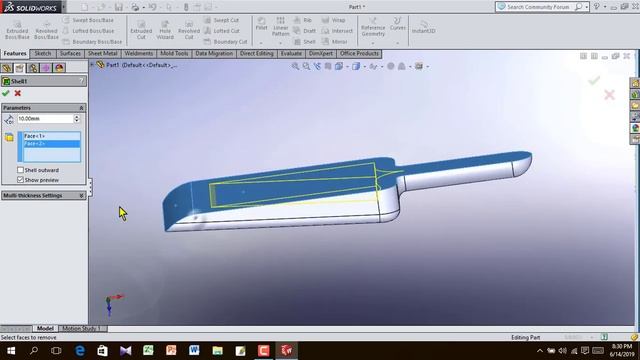Click the Mirror button
This screenshot has width=640, height=360.
pyautogui.click(x=335, y=42)
